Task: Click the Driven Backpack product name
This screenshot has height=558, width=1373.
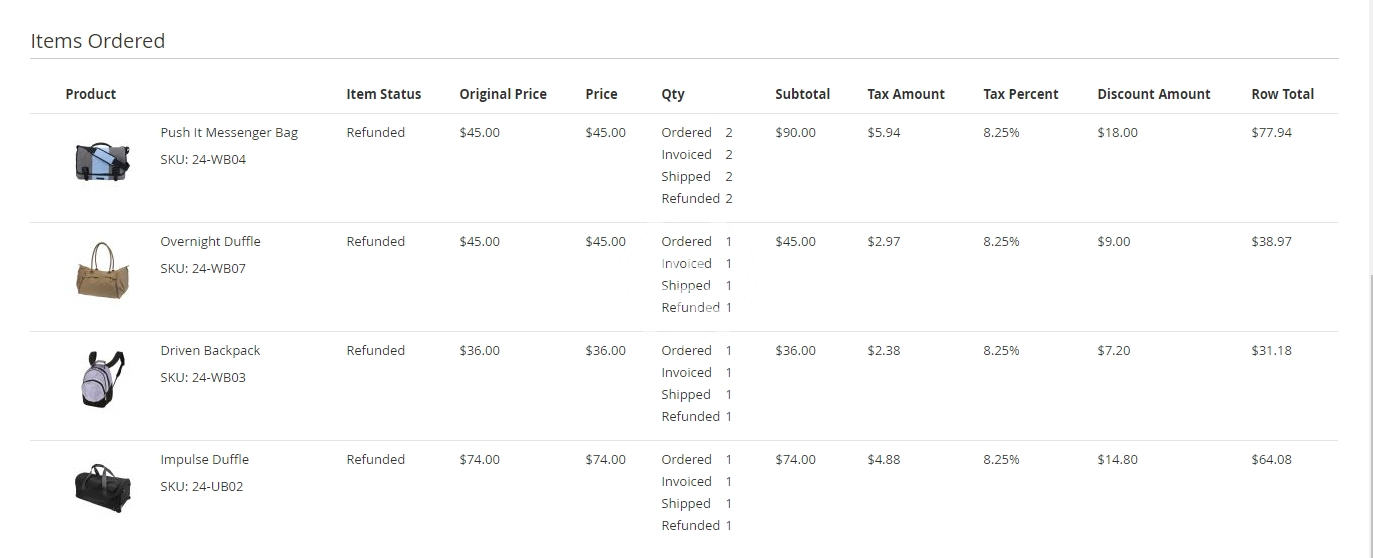Action: click(x=210, y=351)
